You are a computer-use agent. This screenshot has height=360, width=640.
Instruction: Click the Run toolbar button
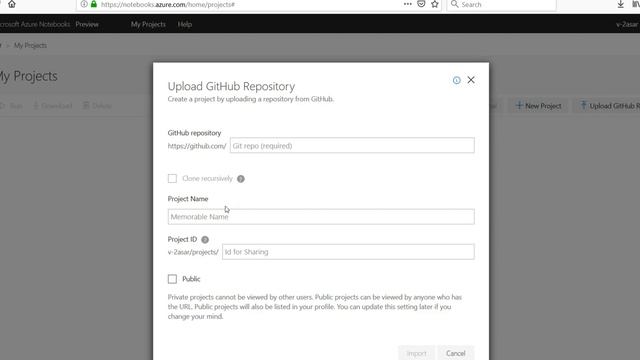[x=11, y=106]
